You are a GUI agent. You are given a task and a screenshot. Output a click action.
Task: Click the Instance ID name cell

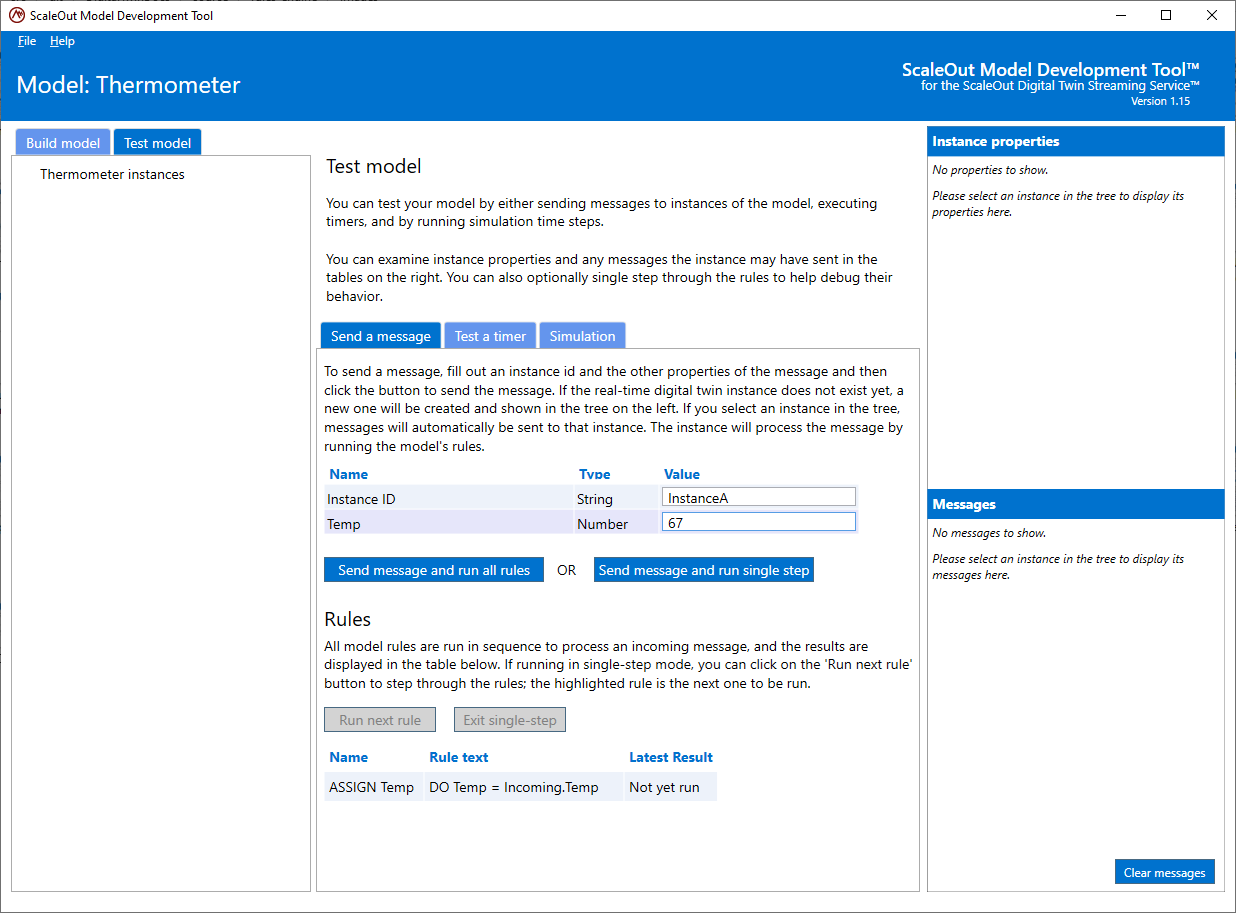(x=448, y=498)
